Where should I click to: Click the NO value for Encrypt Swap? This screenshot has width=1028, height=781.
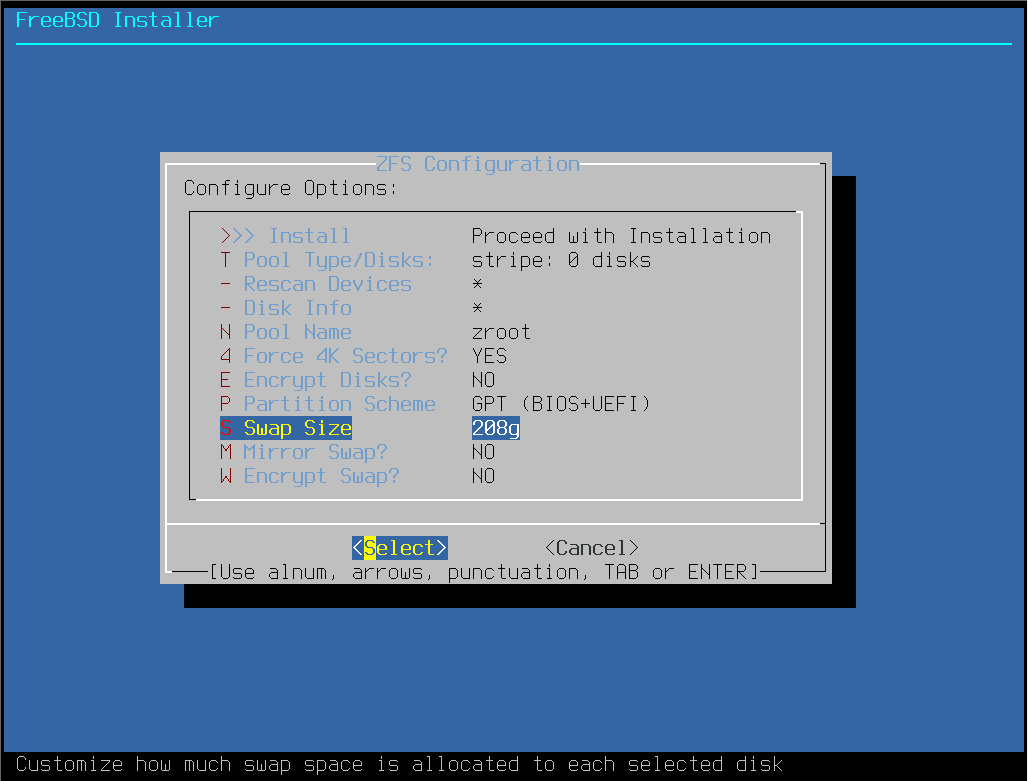click(483, 476)
